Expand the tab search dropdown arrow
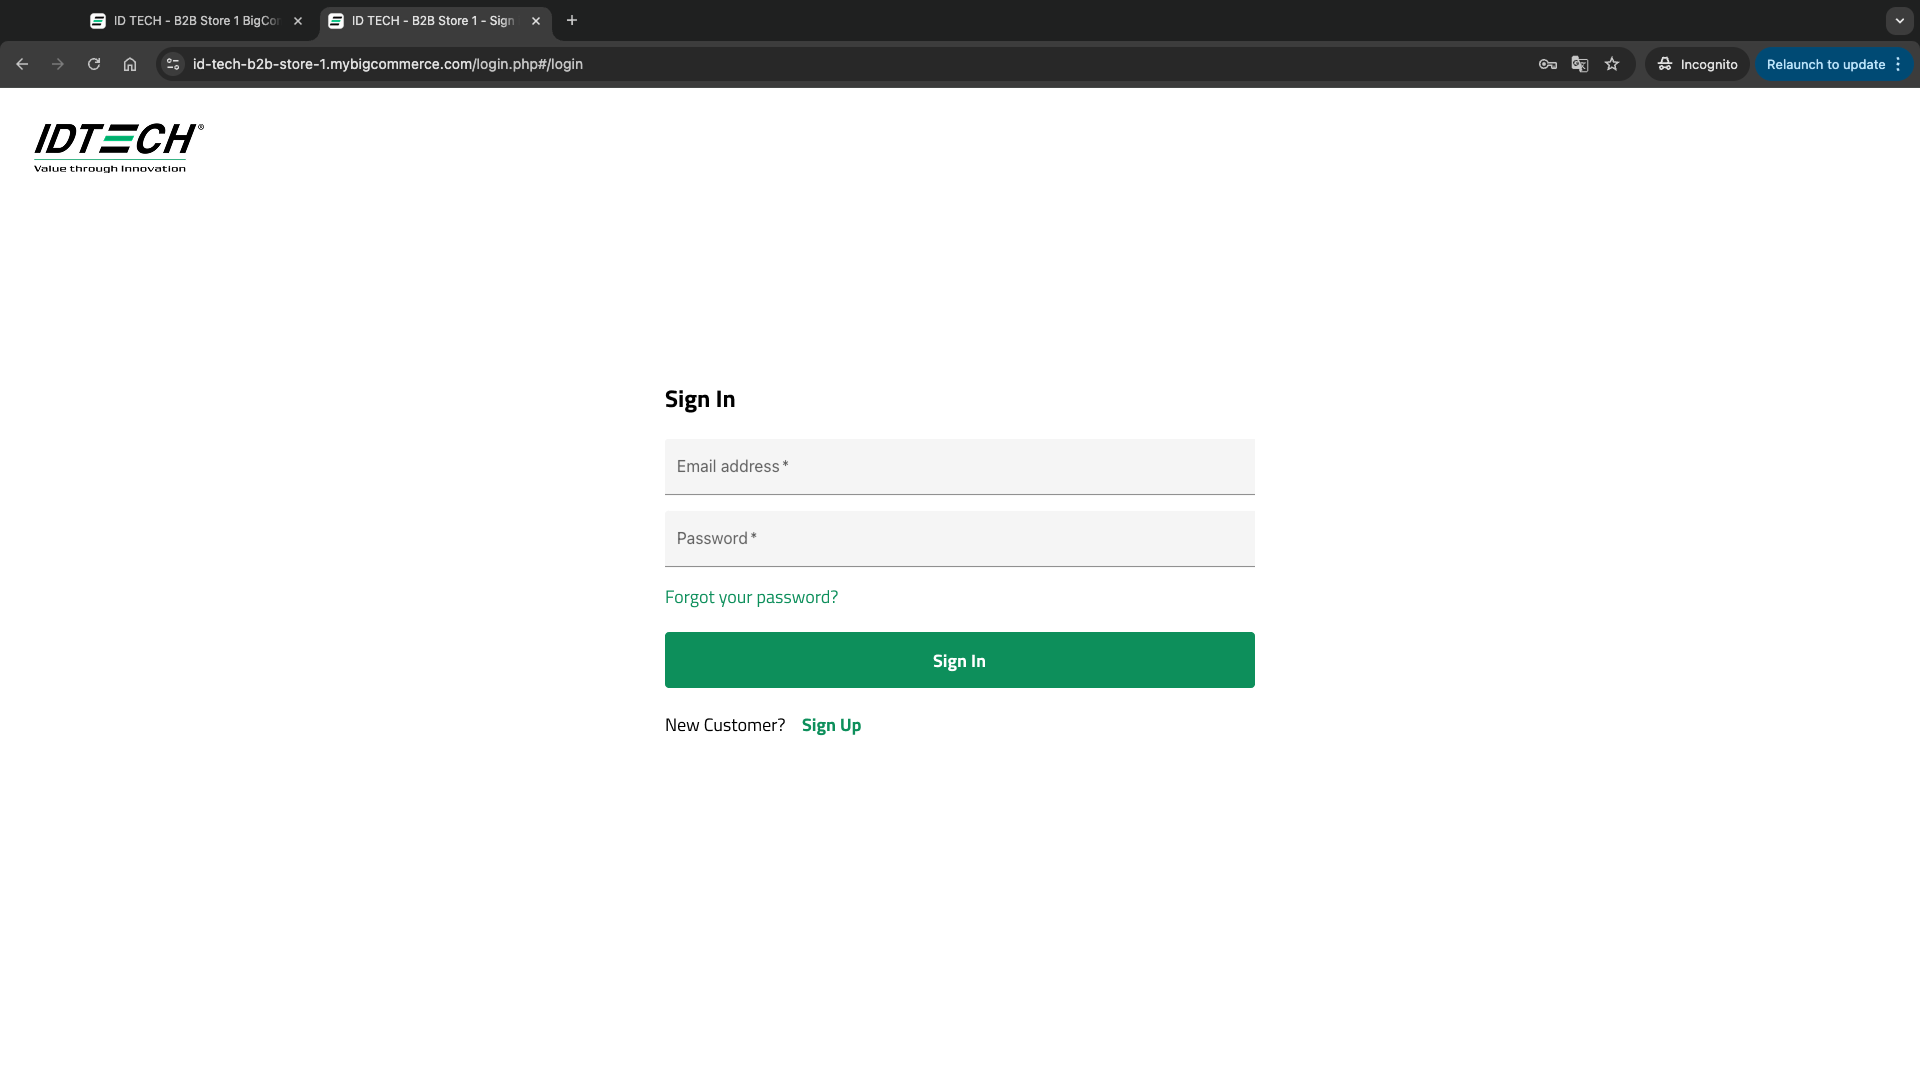Screen dimensions: 1920x1080 click(x=1899, y=20)
